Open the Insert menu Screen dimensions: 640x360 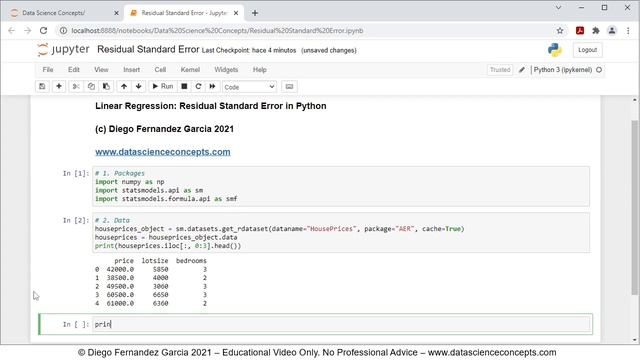[x=131, y=70]
